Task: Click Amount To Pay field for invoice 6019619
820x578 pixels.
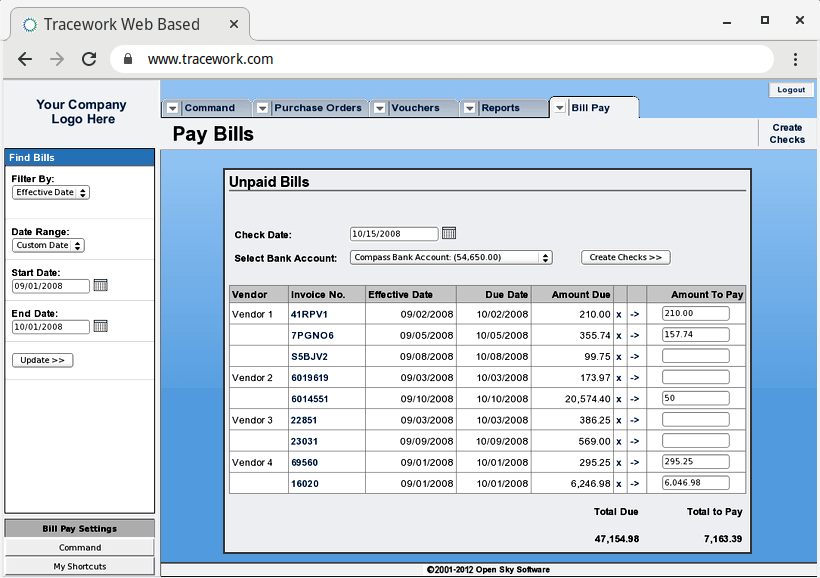Action: (x=695, y=377)
